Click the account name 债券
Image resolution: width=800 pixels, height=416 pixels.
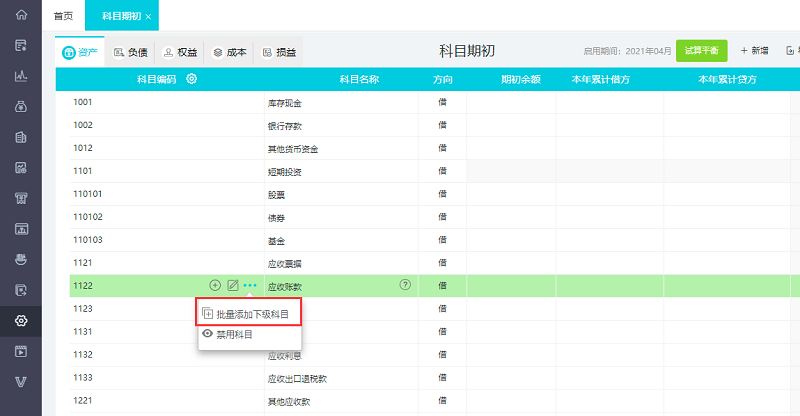277,218
